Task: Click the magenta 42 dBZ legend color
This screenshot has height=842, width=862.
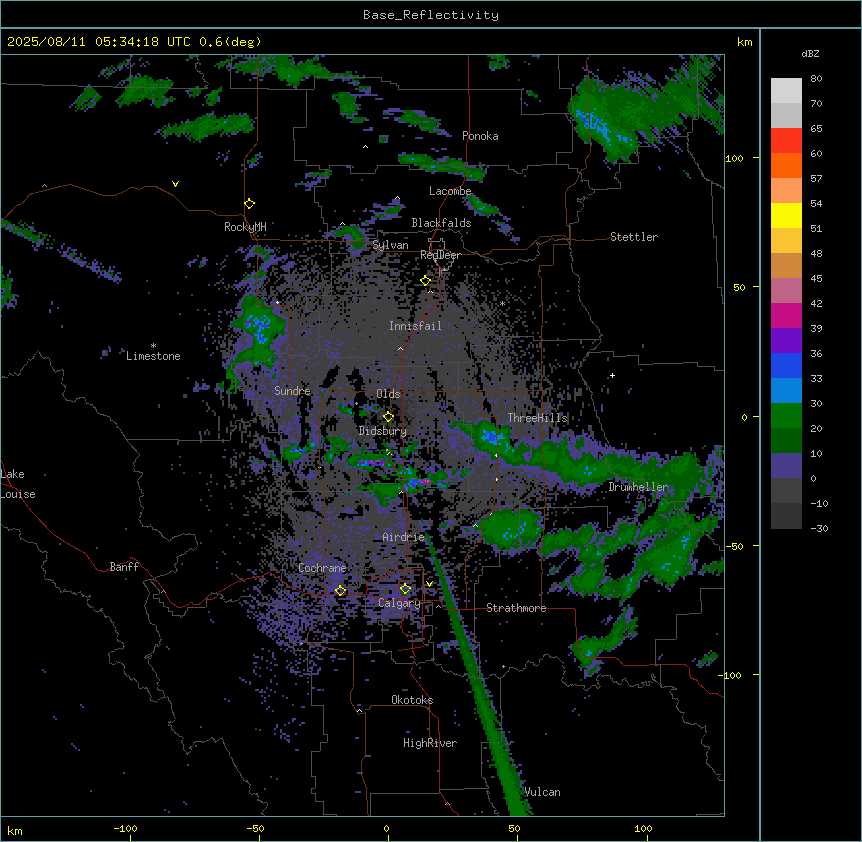Action: pos(786,315)
